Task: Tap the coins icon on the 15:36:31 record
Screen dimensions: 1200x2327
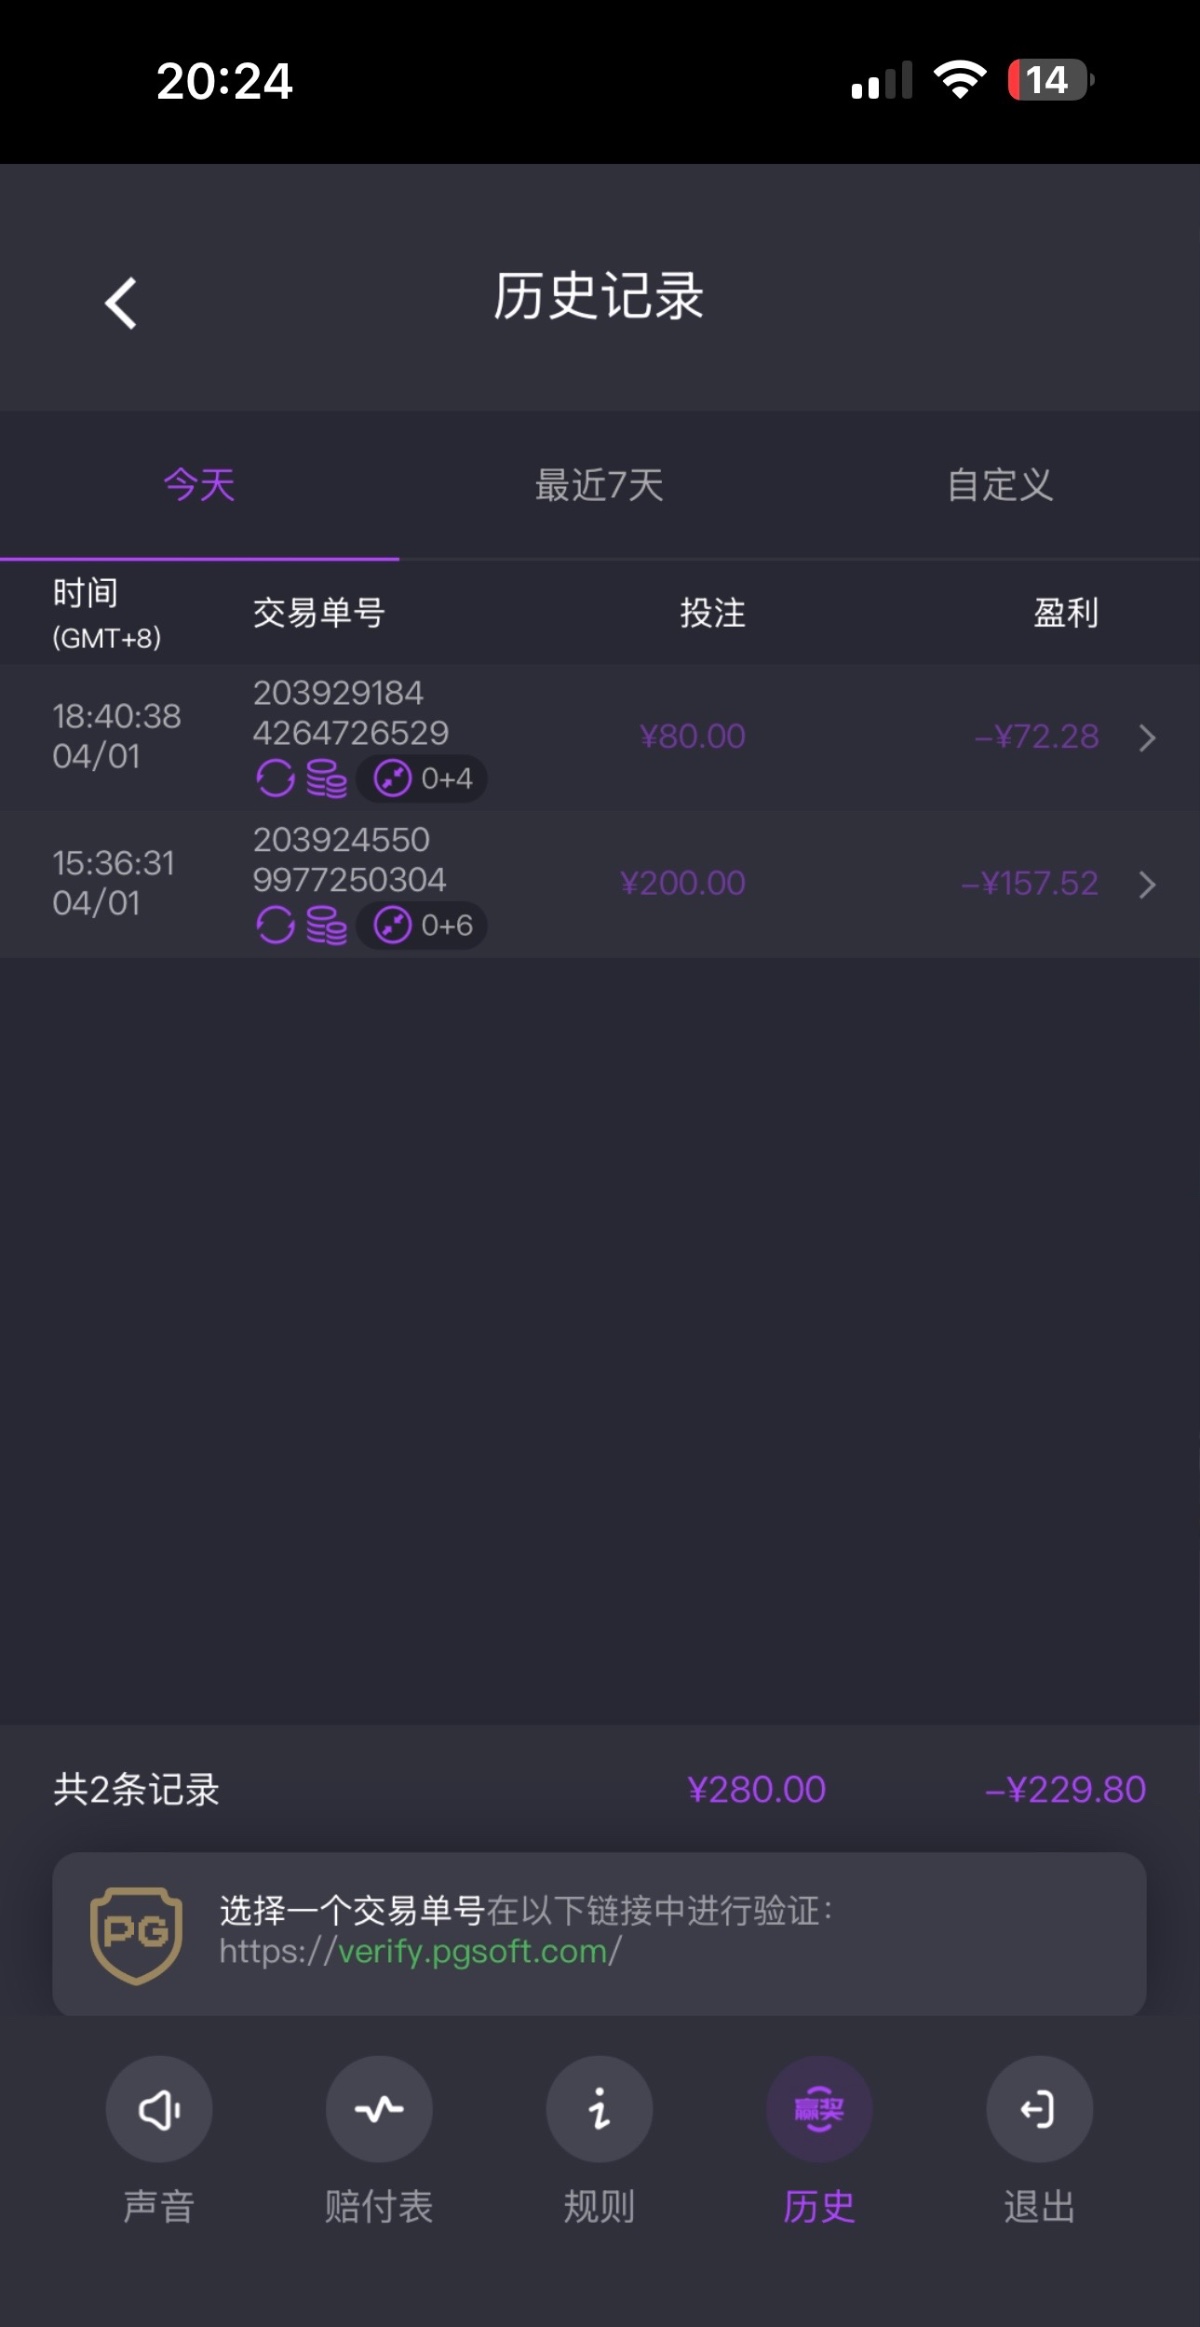Action: [x=326, y=925]
